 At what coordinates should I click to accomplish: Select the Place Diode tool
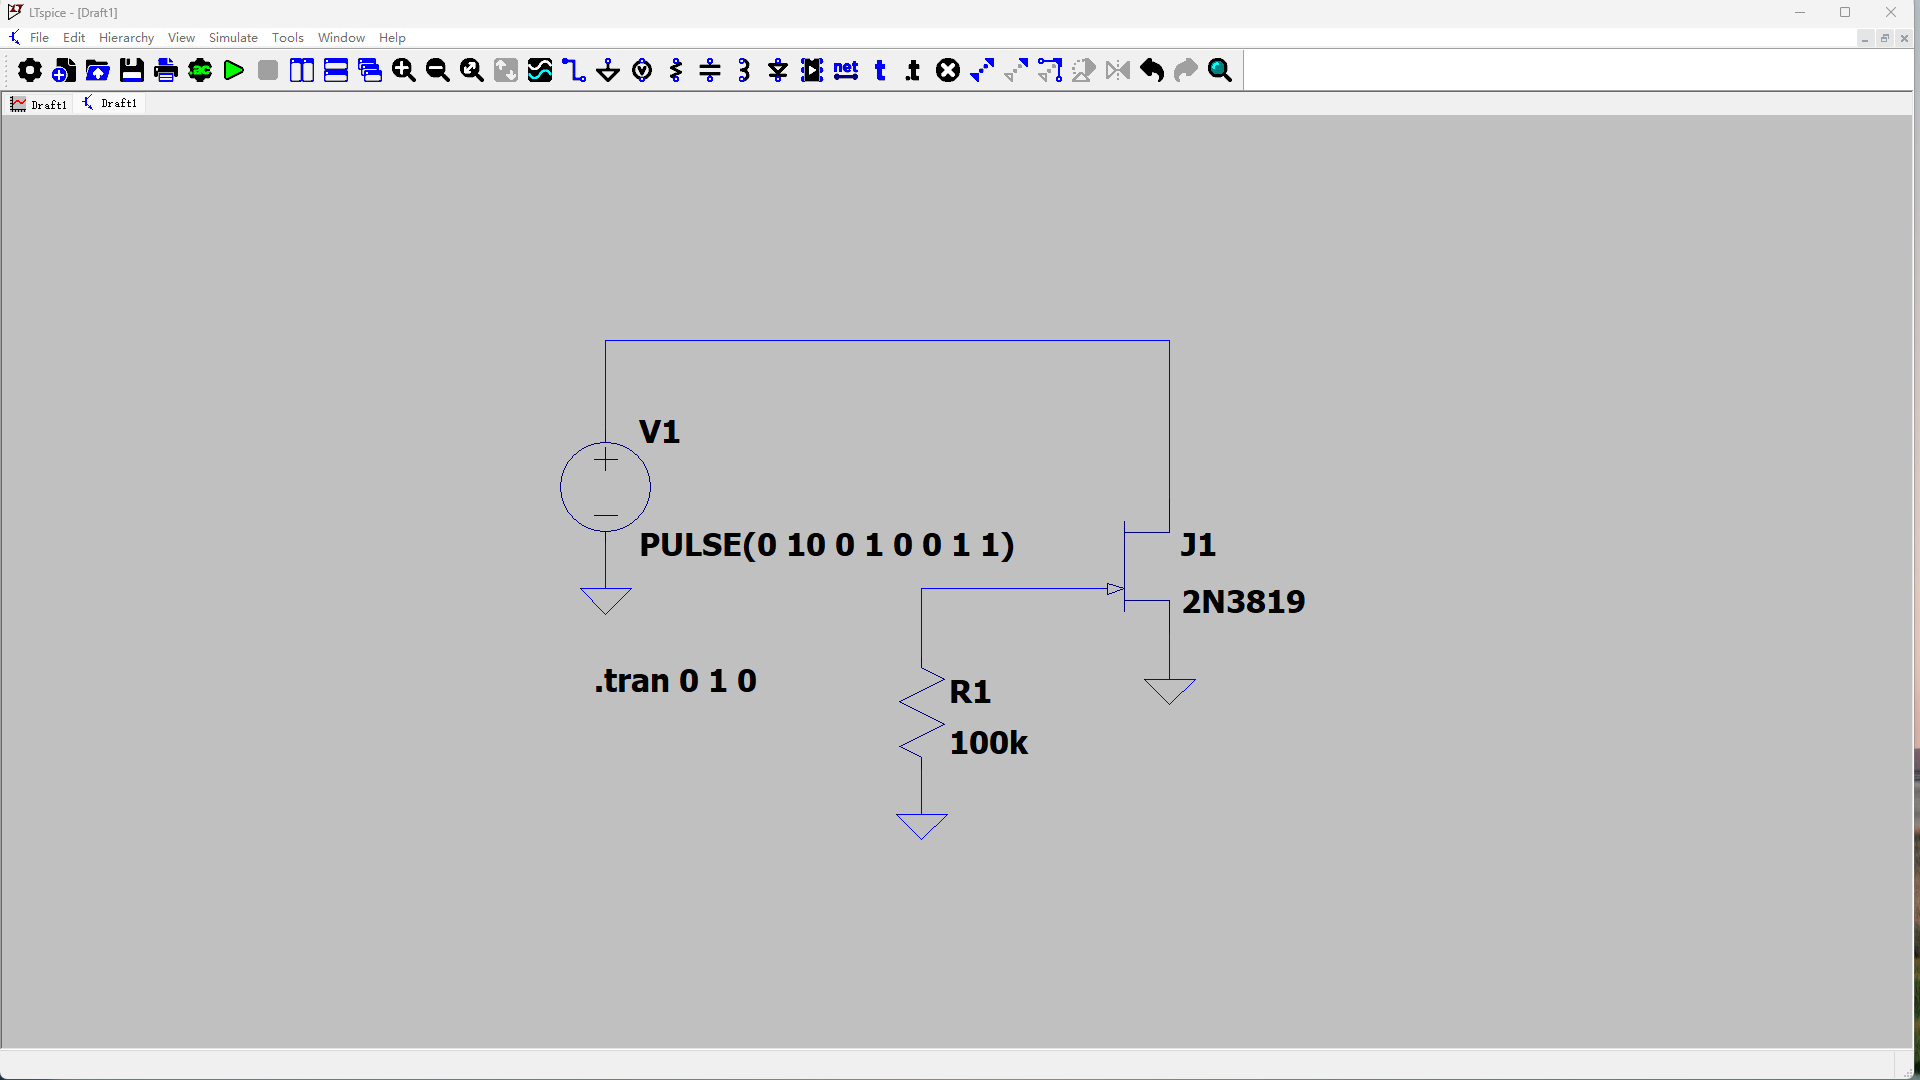[x=778, y=70]
